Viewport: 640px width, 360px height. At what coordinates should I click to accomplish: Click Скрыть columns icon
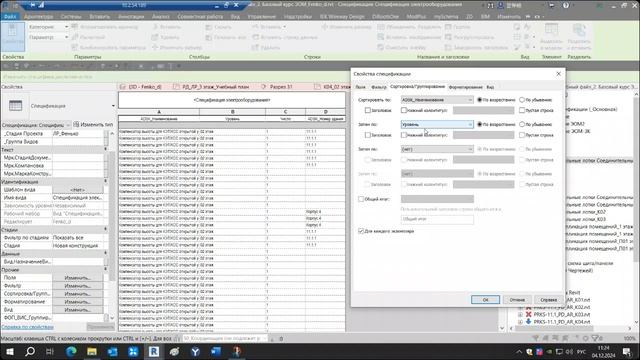point(209,27)
